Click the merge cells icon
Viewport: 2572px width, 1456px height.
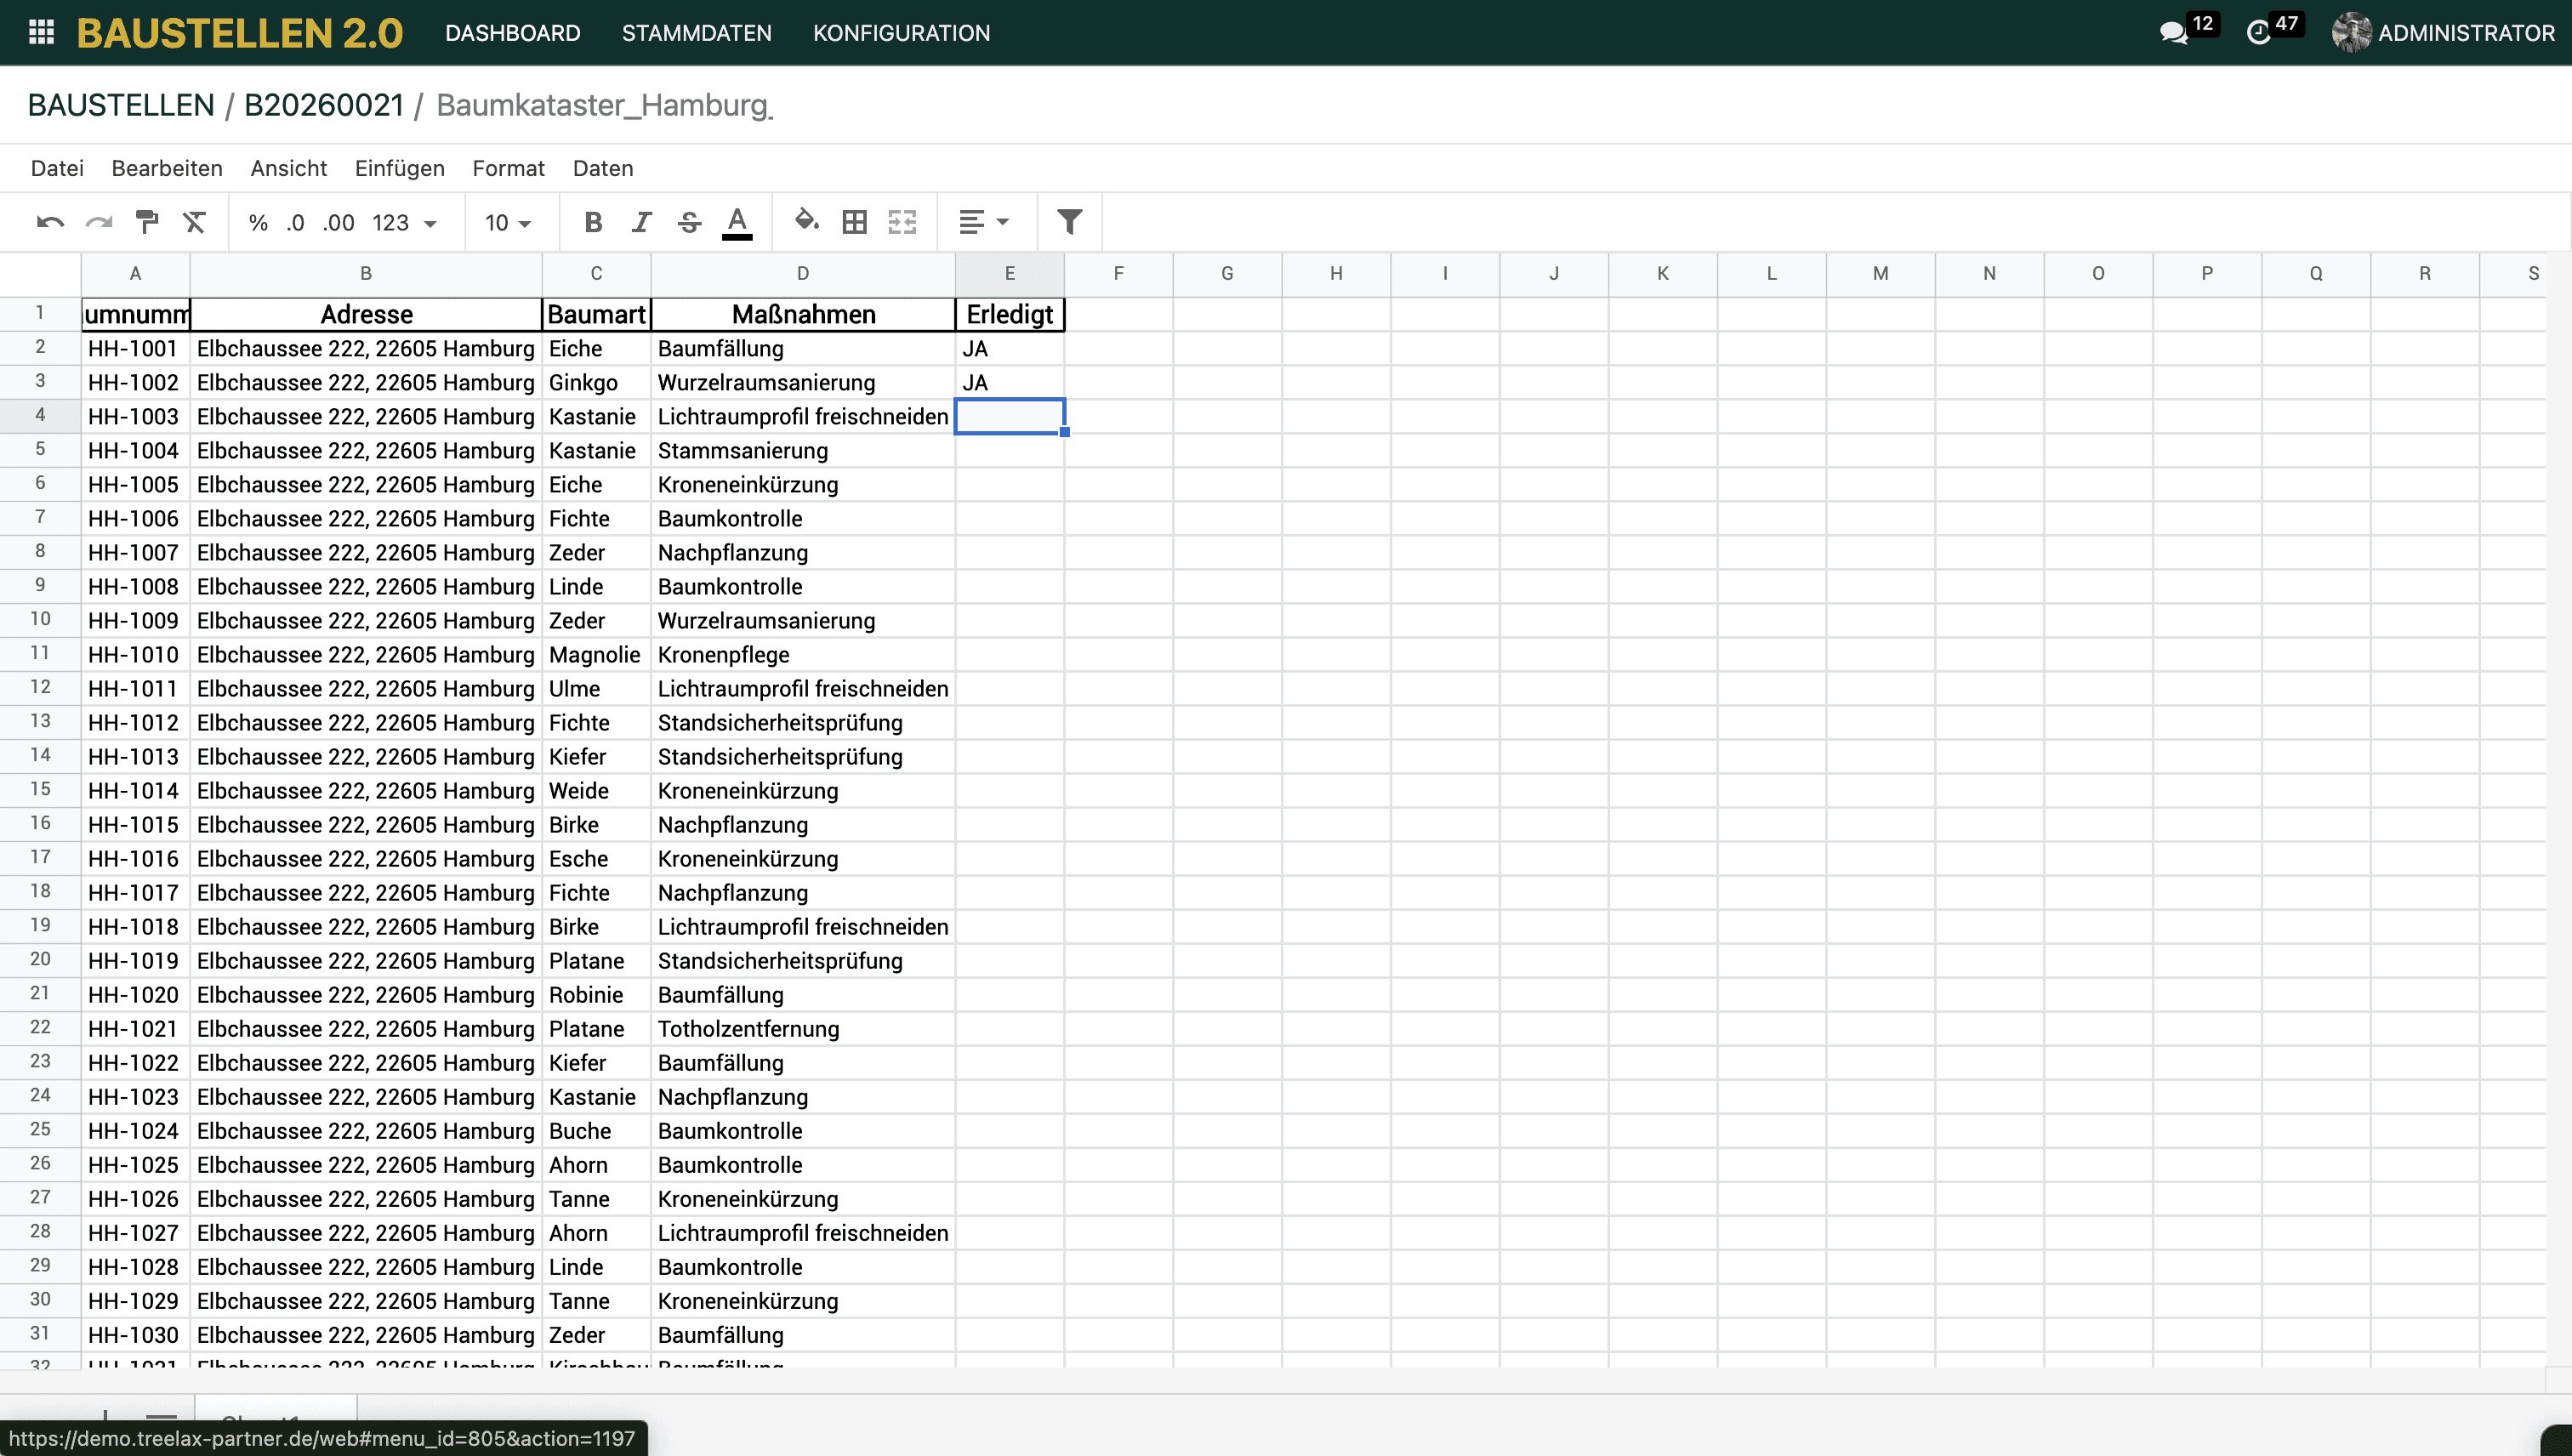902,222
